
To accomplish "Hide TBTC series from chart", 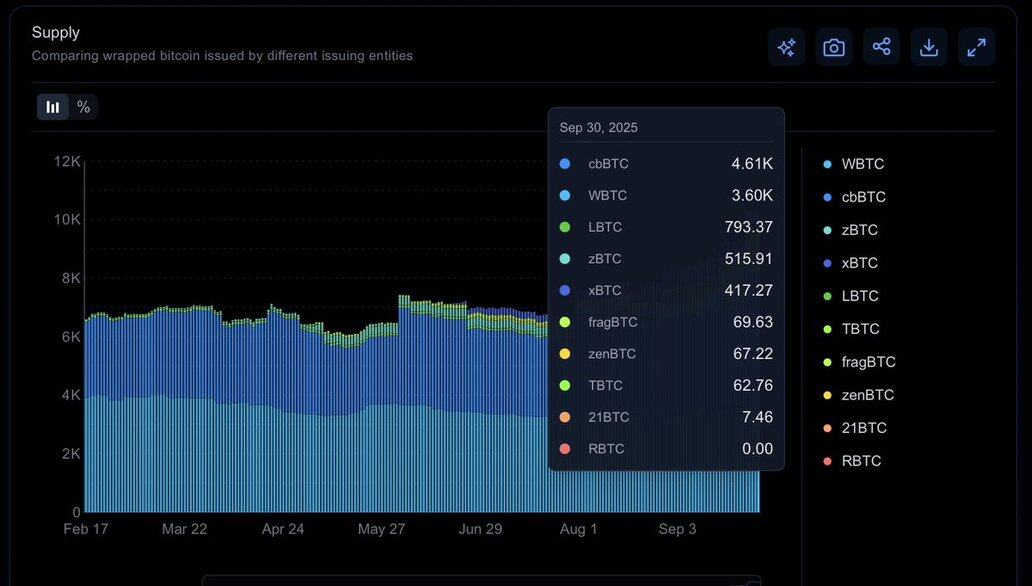I will click(859, 329).
